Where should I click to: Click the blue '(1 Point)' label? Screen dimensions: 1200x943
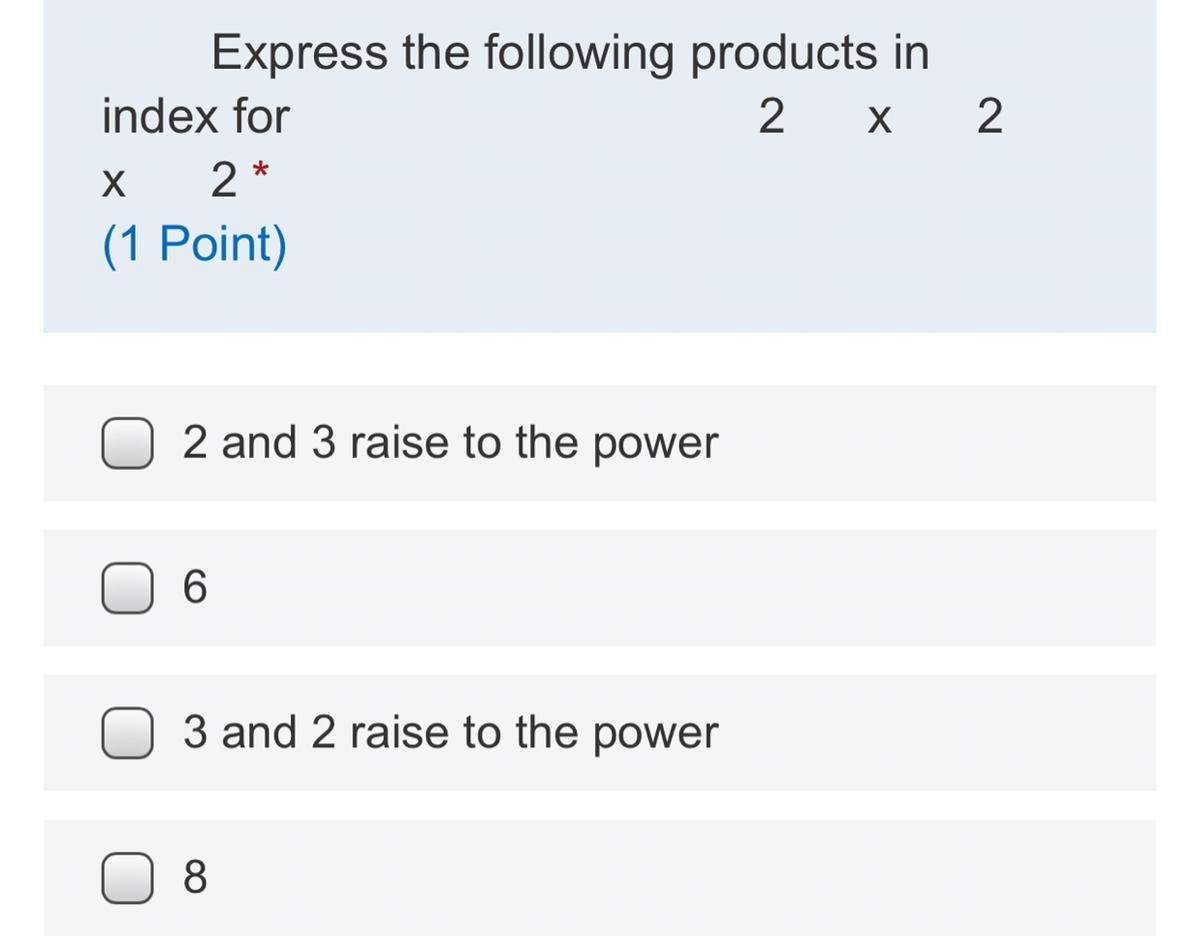(195, 244)
